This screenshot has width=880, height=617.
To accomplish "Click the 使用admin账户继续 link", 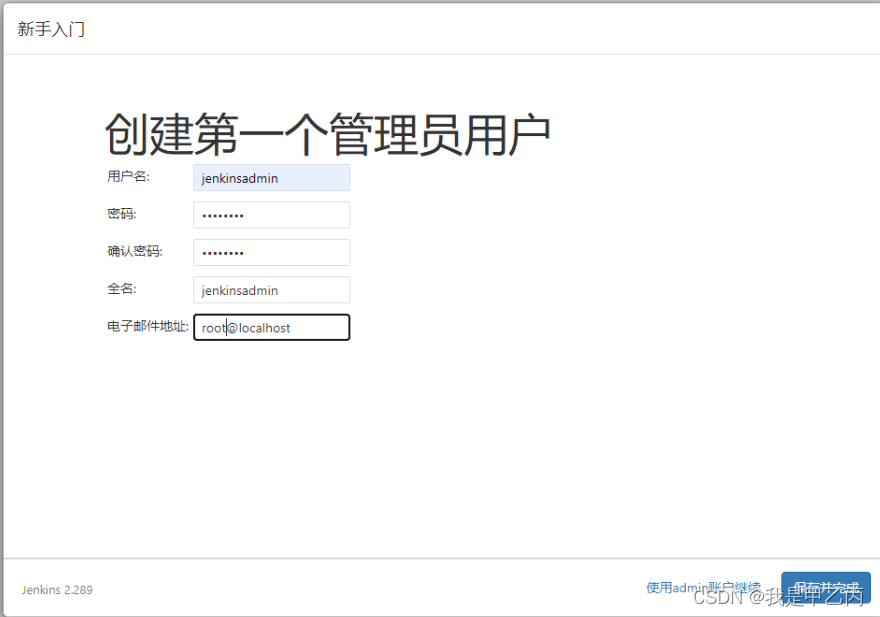I will pyautogui.click(x=704, y=588).
